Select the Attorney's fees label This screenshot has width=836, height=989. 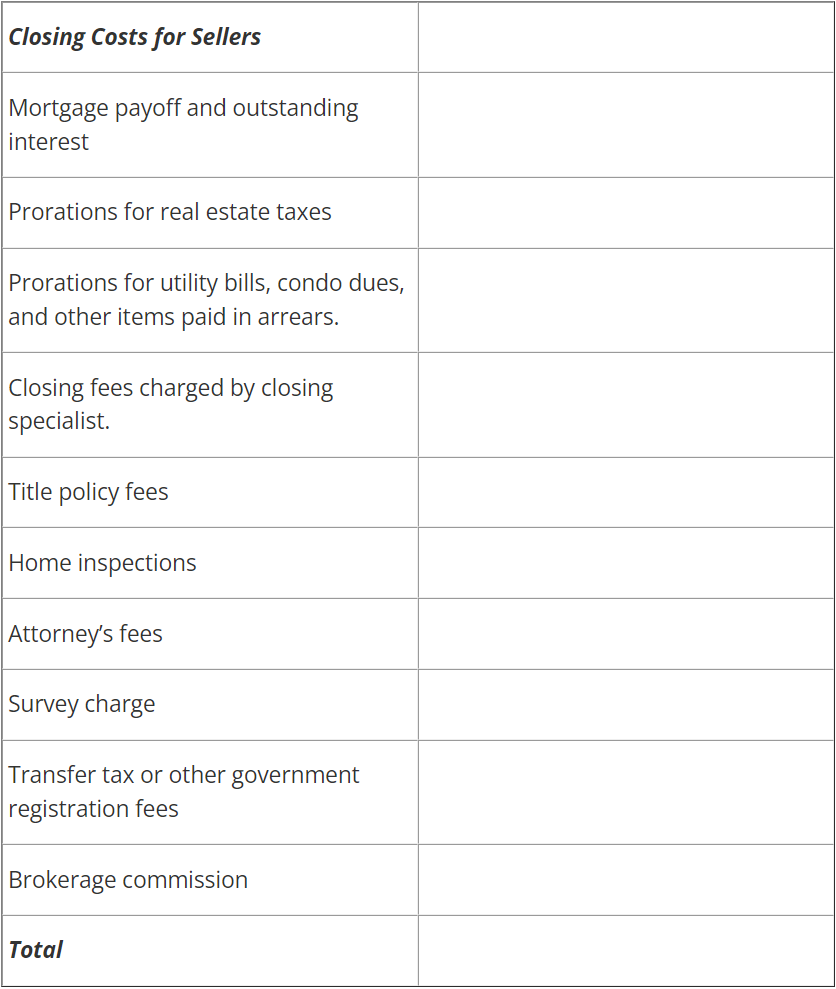click(x=85, y=634)
